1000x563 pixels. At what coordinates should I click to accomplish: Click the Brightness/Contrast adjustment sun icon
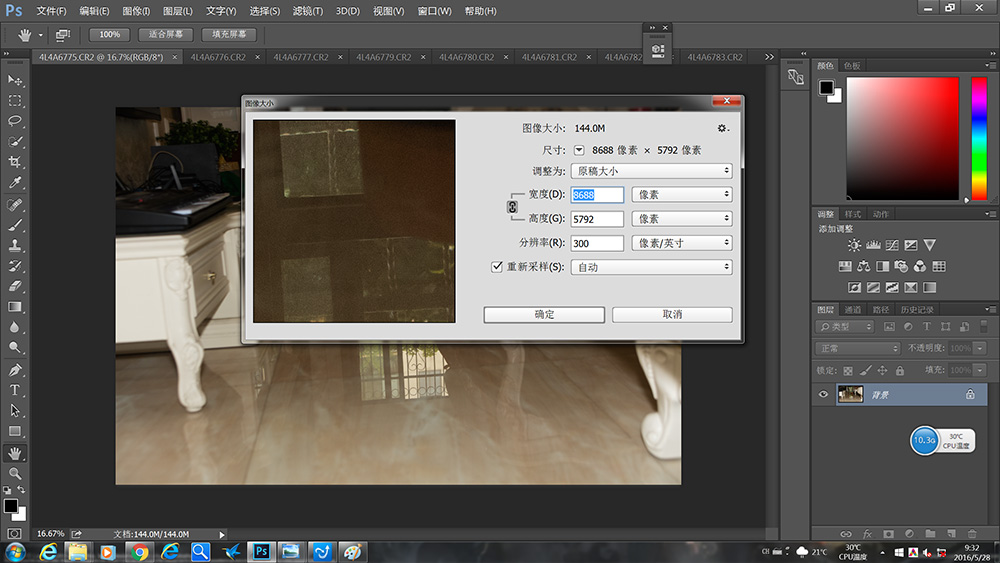pos(853,245)
